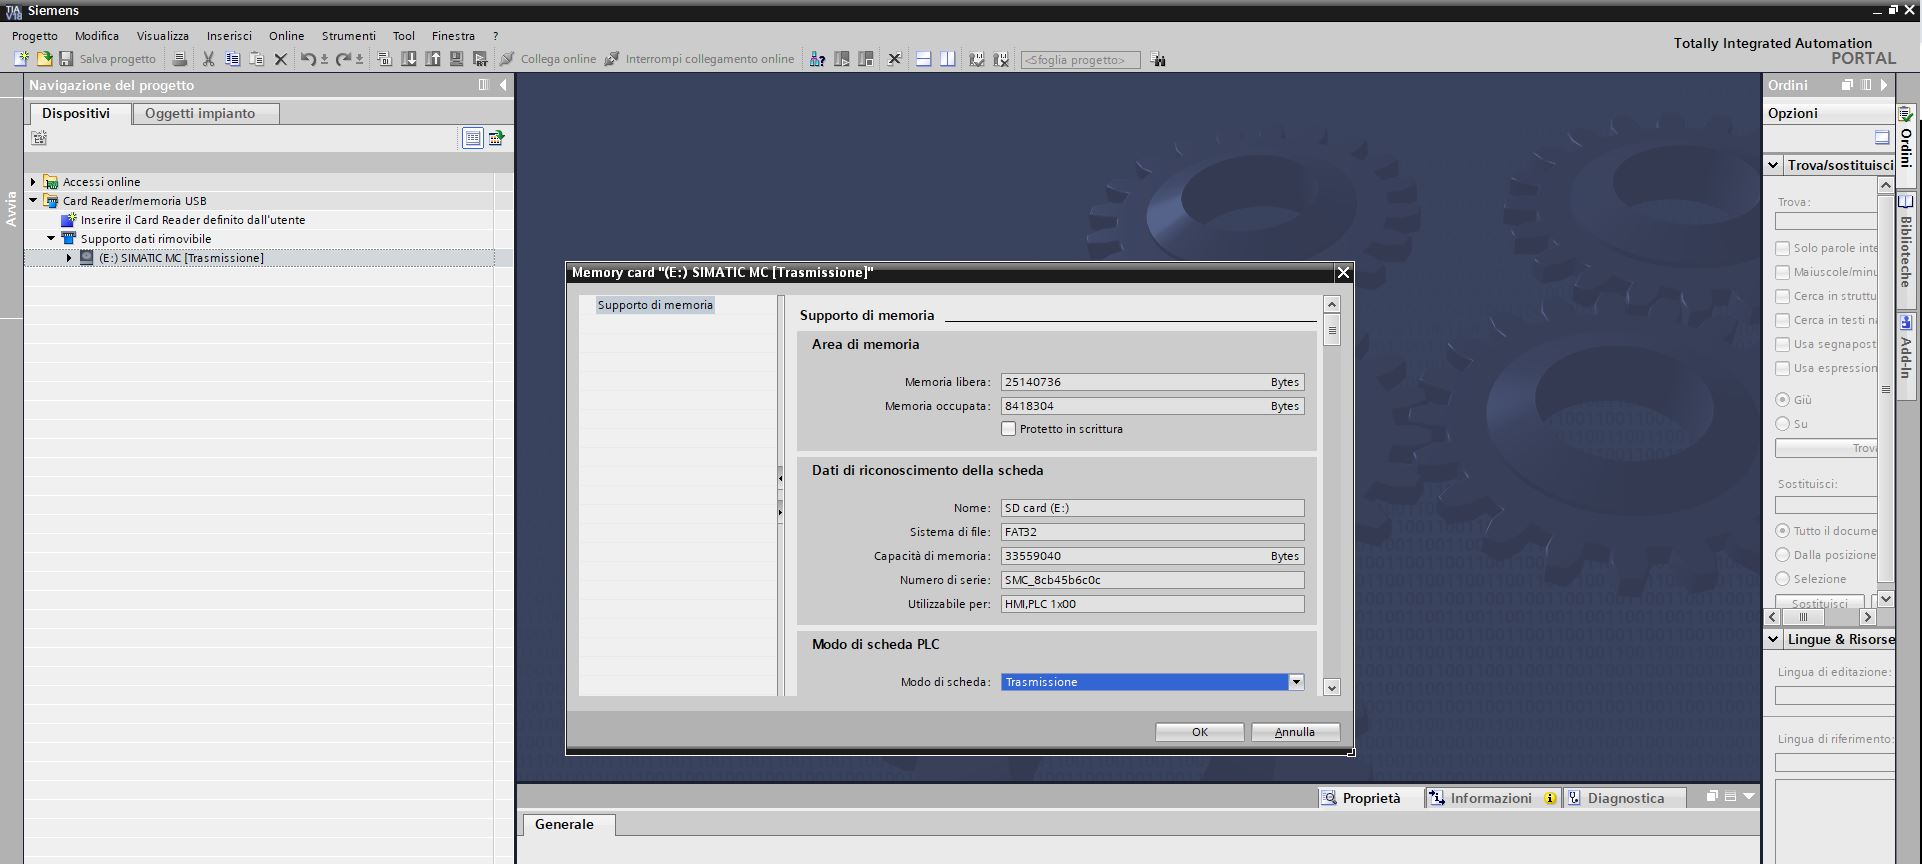Click the delete X toolbar icon
The height and width of the screenshot is (864, 1922).
[x=281, y=59]
